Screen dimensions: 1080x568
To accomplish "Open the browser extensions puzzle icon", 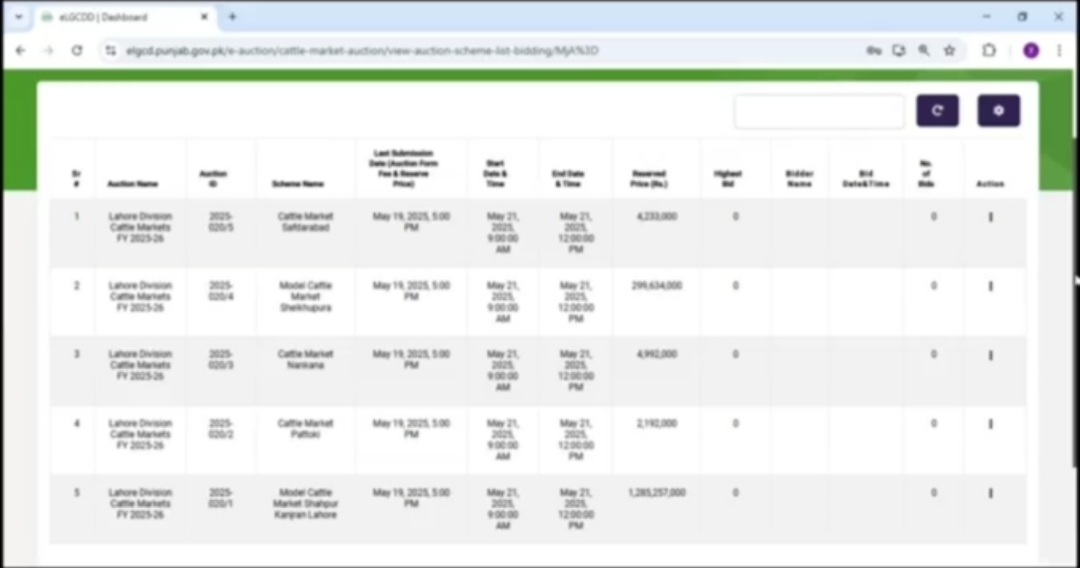I will coord(989,50).
